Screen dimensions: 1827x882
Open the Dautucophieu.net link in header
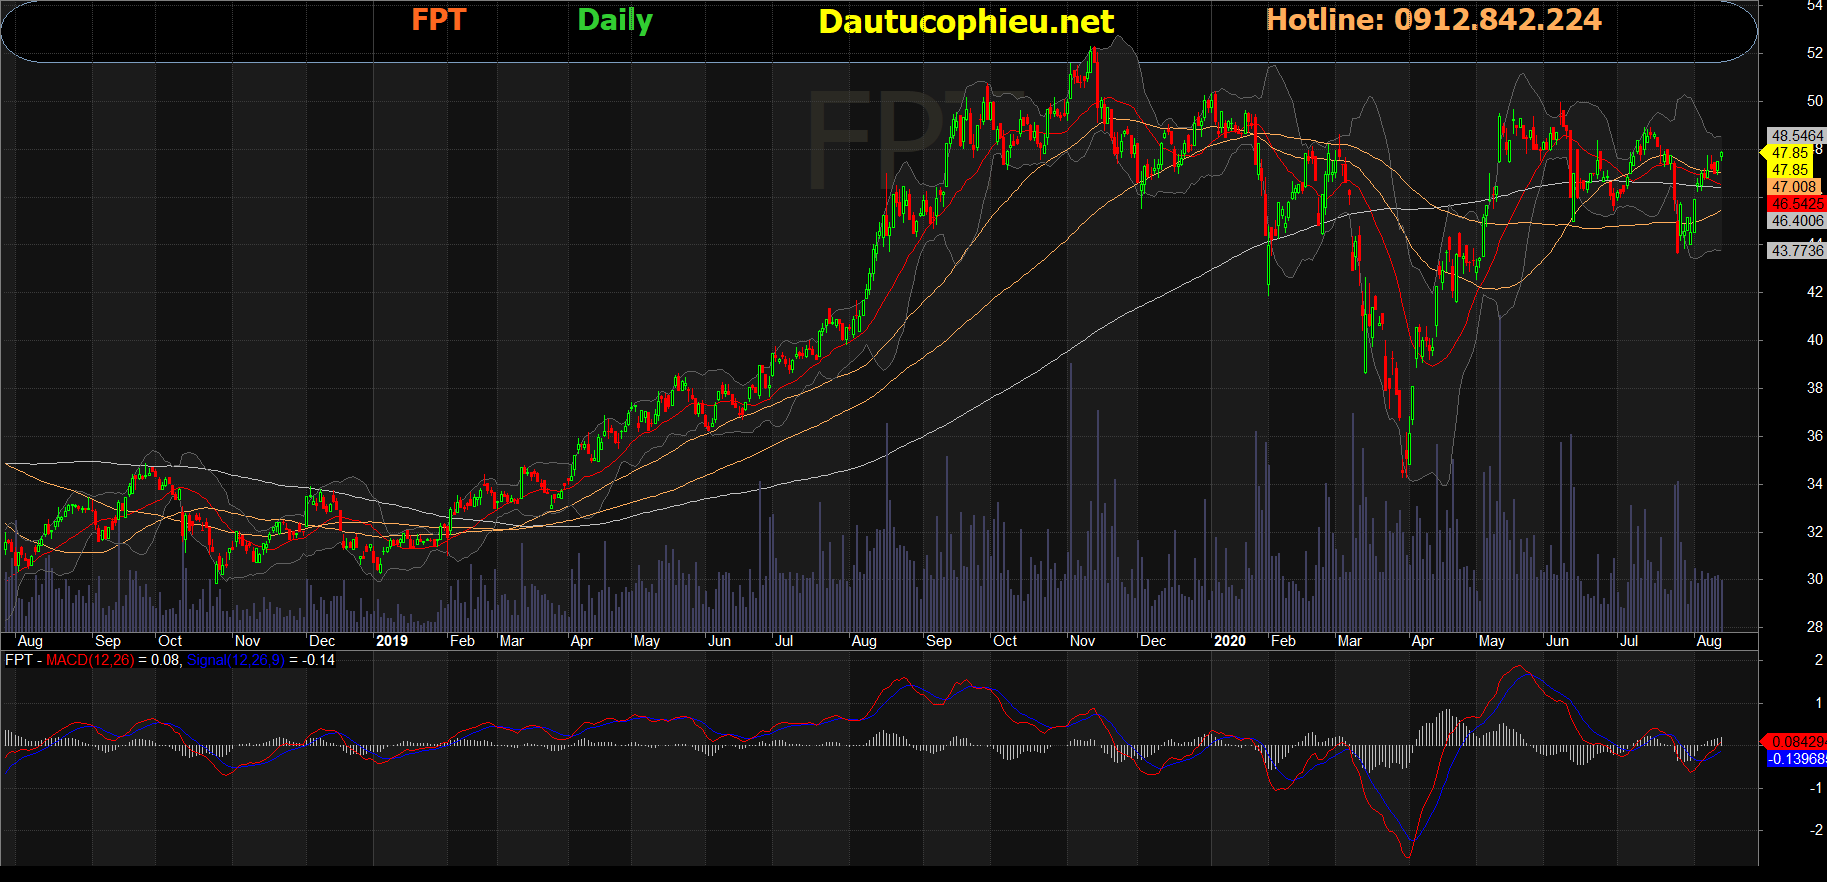tap(965, 22)
